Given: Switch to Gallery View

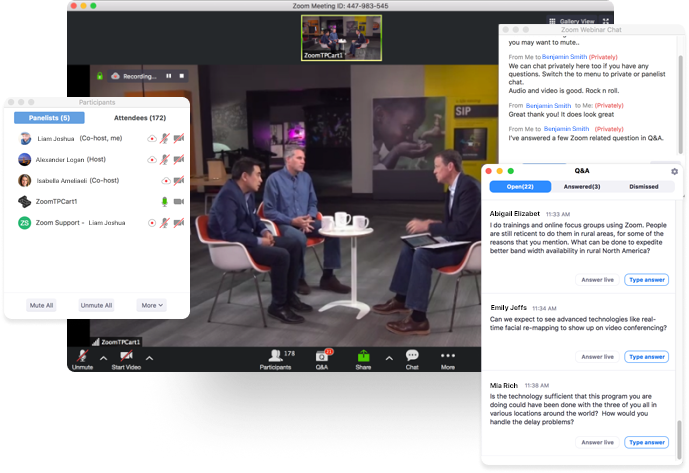Looking at the screenshot, I should coord(572,21).
